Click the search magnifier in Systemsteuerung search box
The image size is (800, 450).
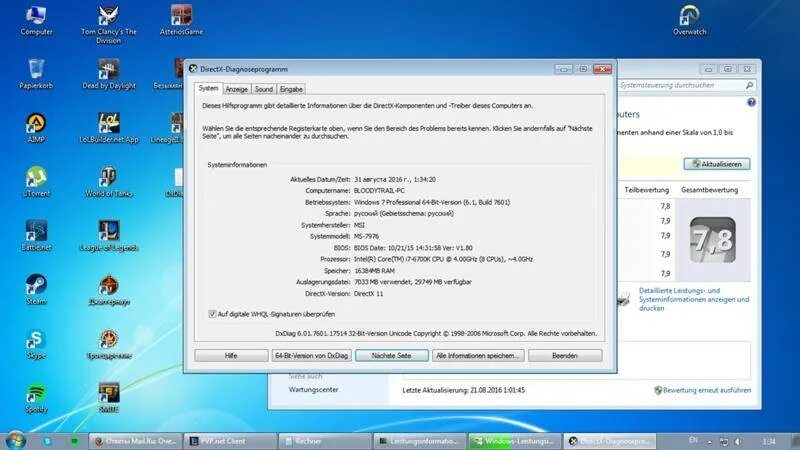coord(749,86)
